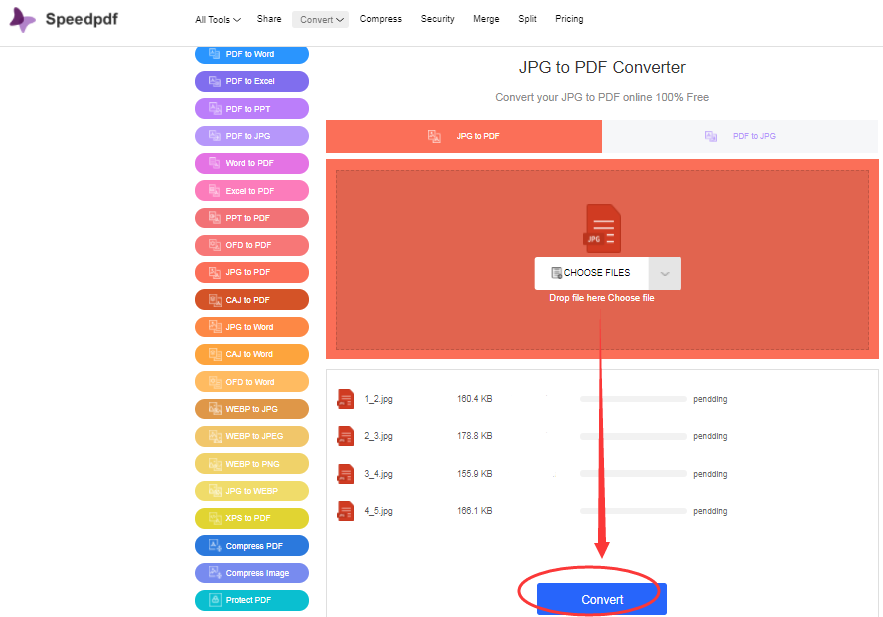Click the 160.4 KB file size
This screenshot has height=617, width=883.
pos(475,399)
